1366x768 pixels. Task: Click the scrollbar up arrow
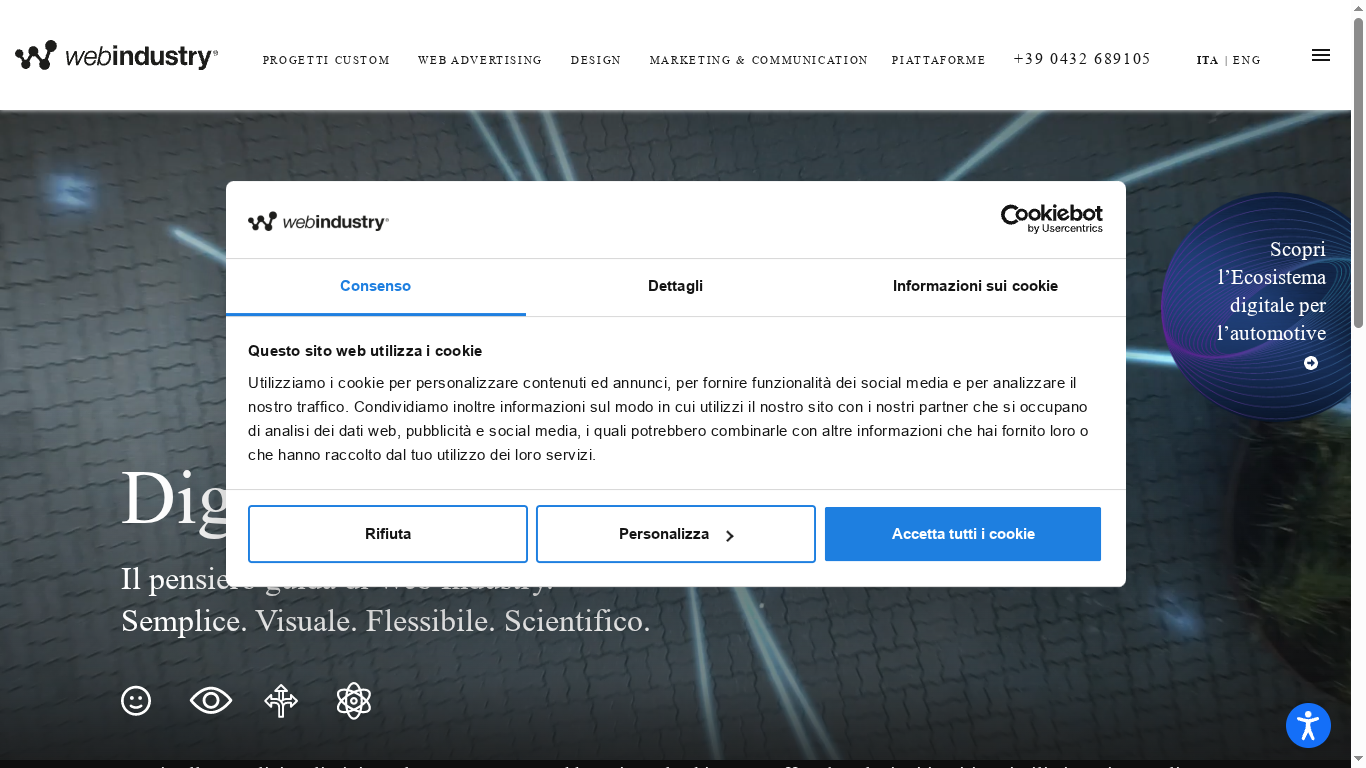[1358, 8]
